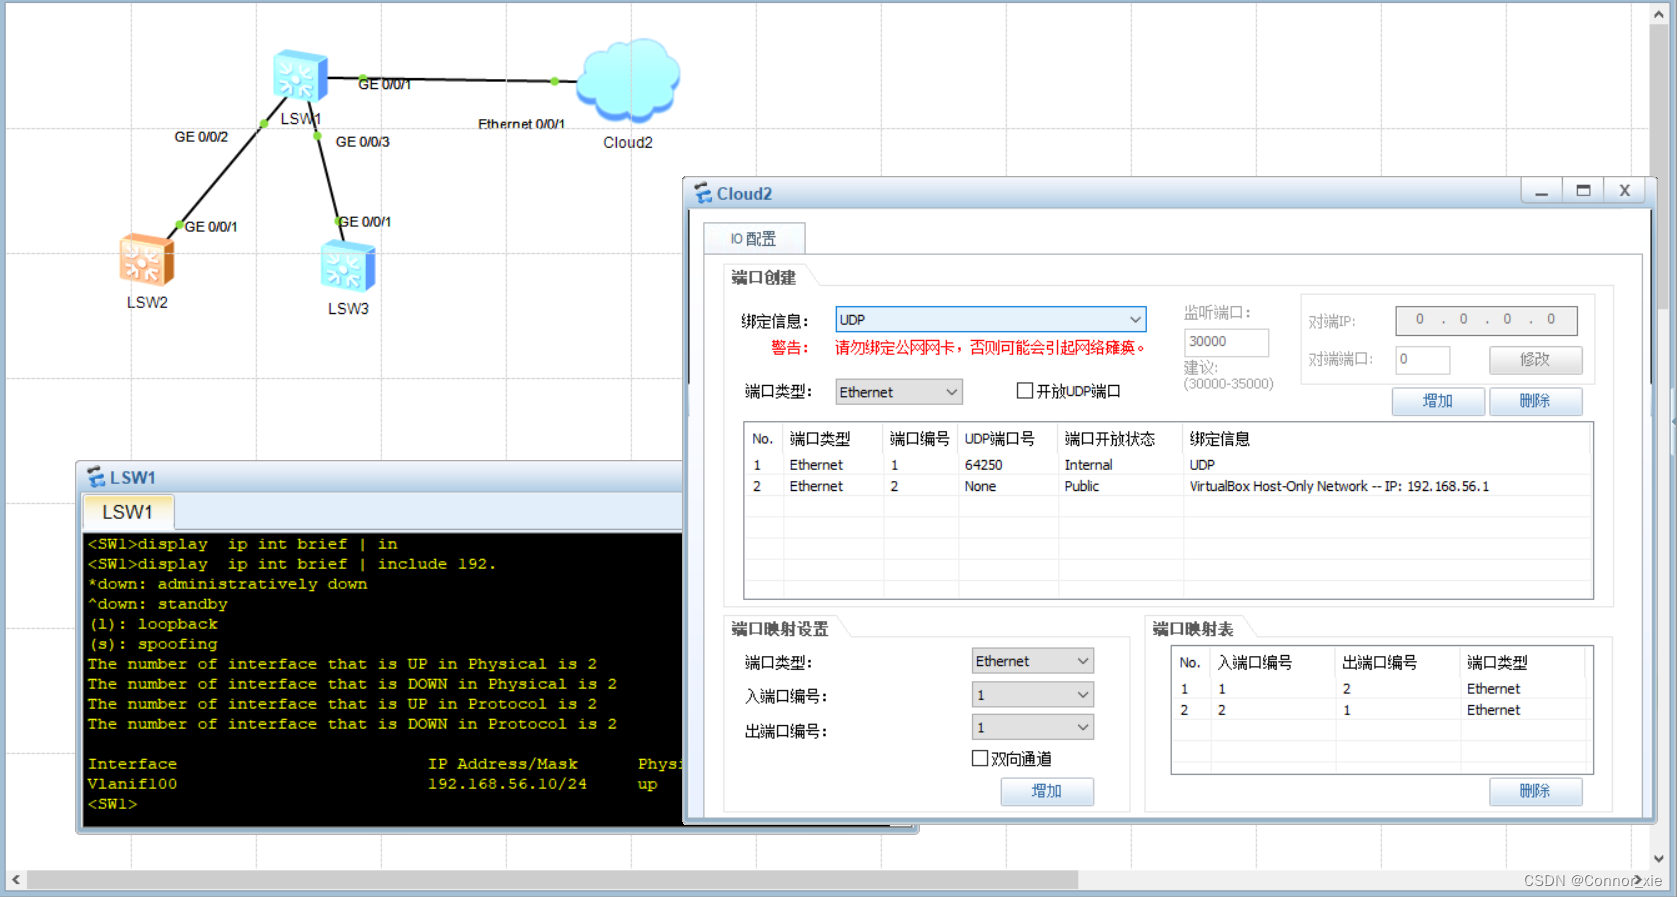Click the horizontal scrollbar of the canvas
Screen dimensions: 1677x897
553,880
